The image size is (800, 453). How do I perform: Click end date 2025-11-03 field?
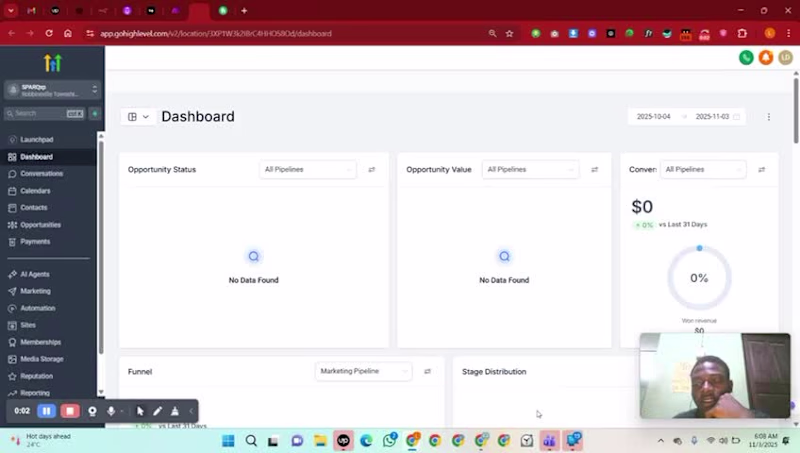pos(712,117)
